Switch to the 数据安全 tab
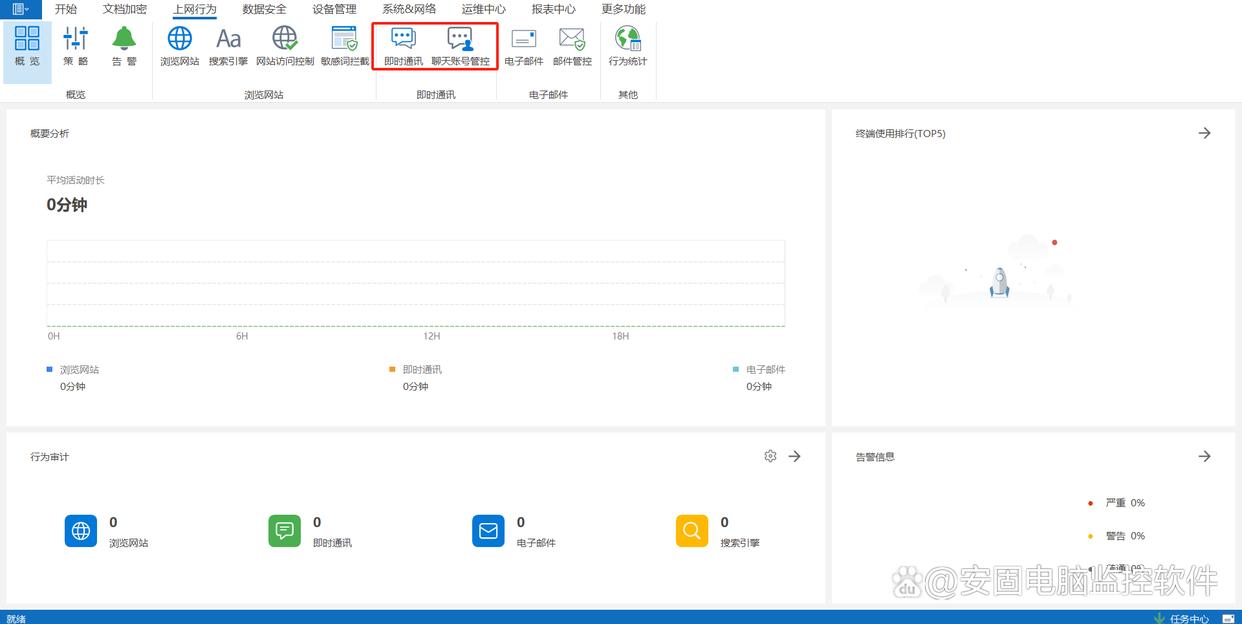The image size is (1242, 624). 264,9
